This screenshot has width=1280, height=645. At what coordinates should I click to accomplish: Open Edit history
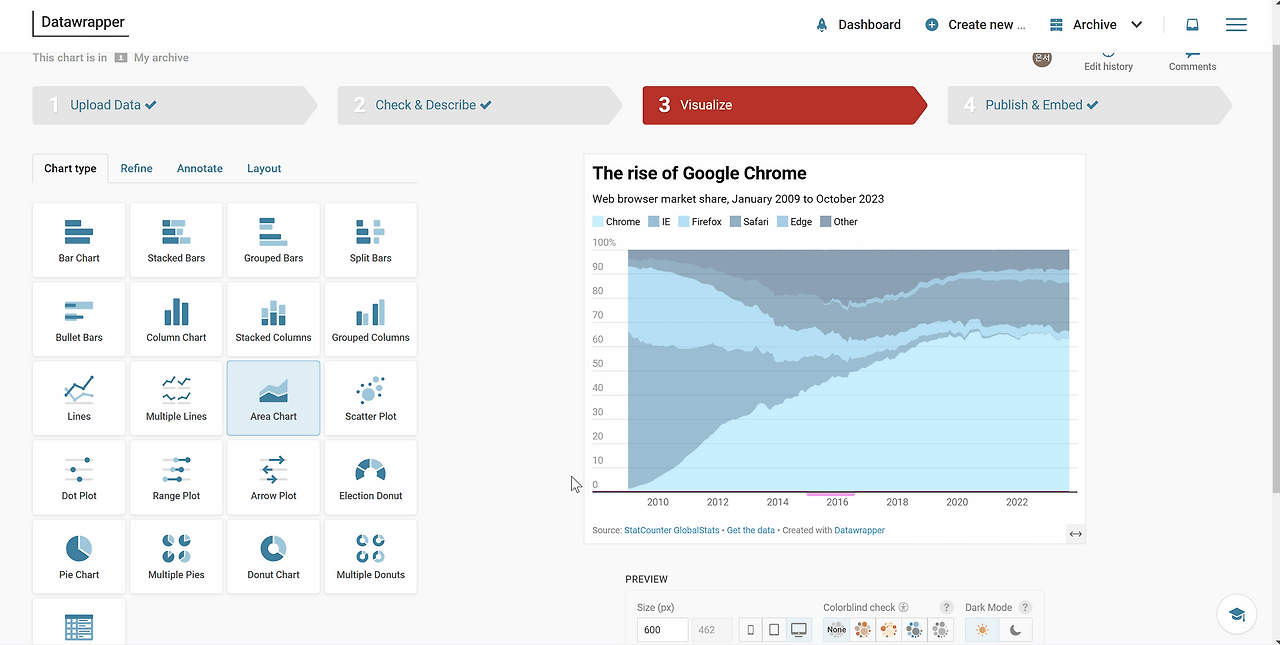(1108, 62)
